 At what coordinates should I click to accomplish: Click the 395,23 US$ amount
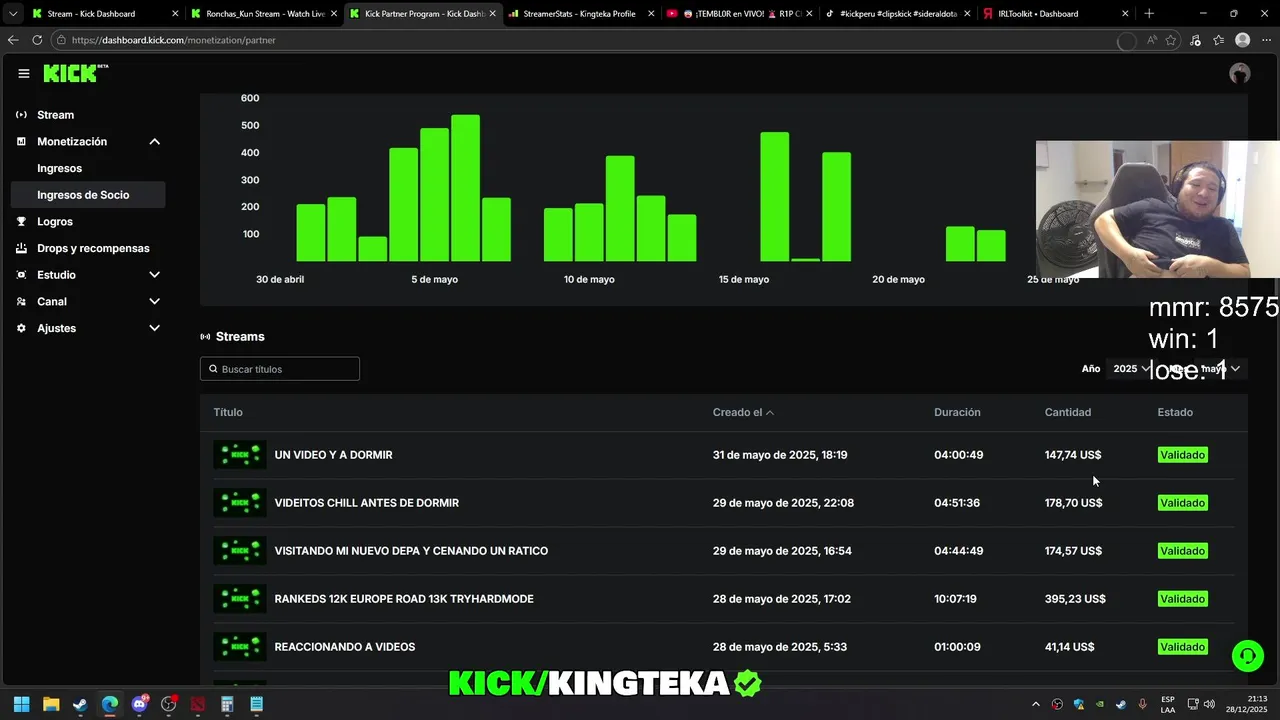pos(1075,599)
